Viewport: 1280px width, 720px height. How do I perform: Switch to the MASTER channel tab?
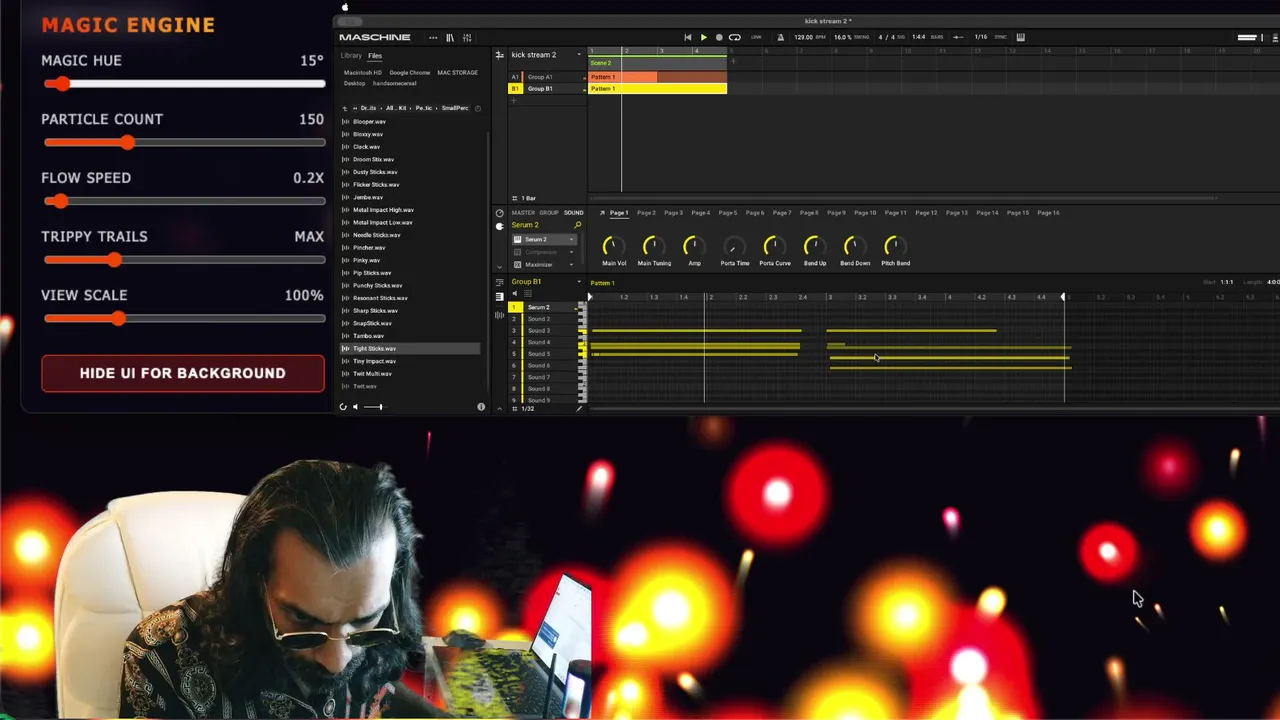(x=523, y=213)
